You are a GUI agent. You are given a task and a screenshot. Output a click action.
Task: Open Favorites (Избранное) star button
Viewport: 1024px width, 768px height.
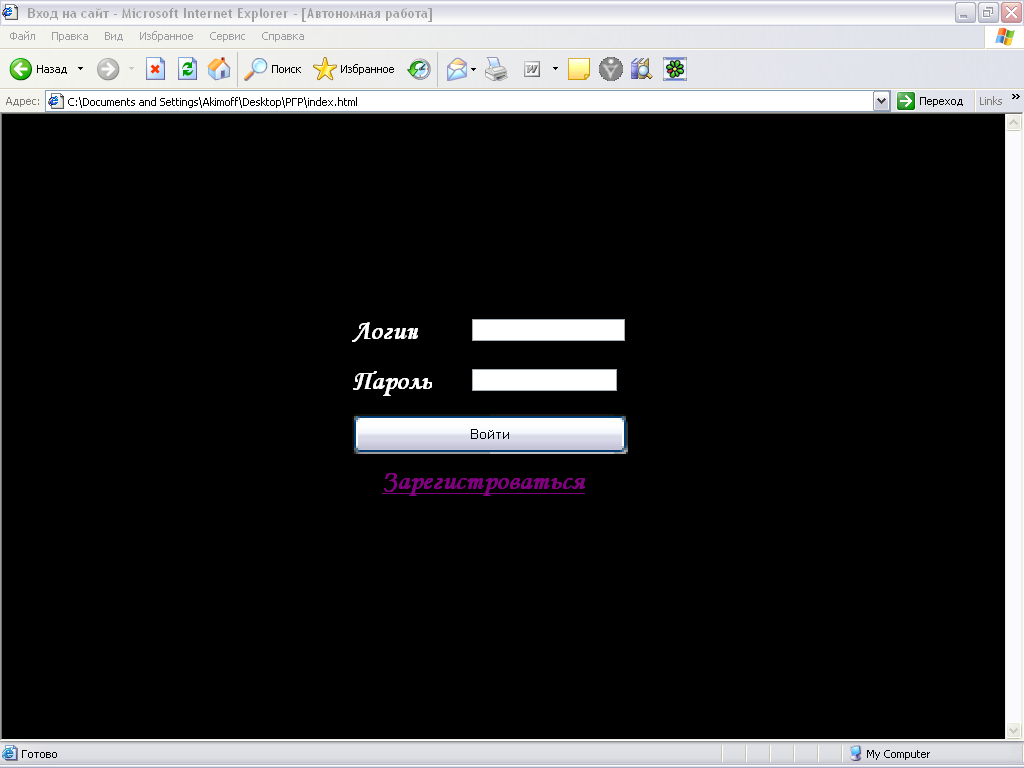click(353, 69)
